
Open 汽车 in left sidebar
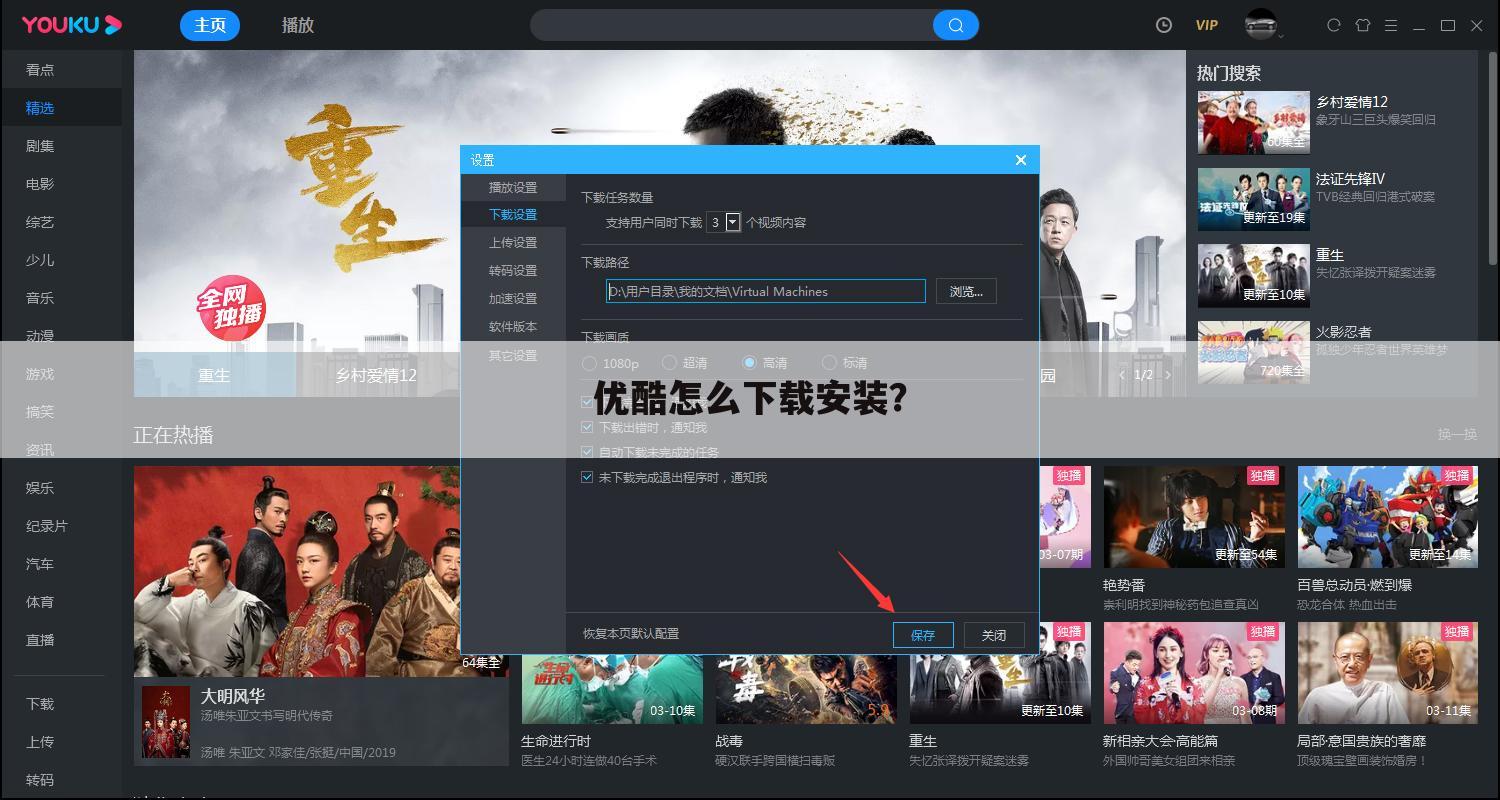click(40, 563)
